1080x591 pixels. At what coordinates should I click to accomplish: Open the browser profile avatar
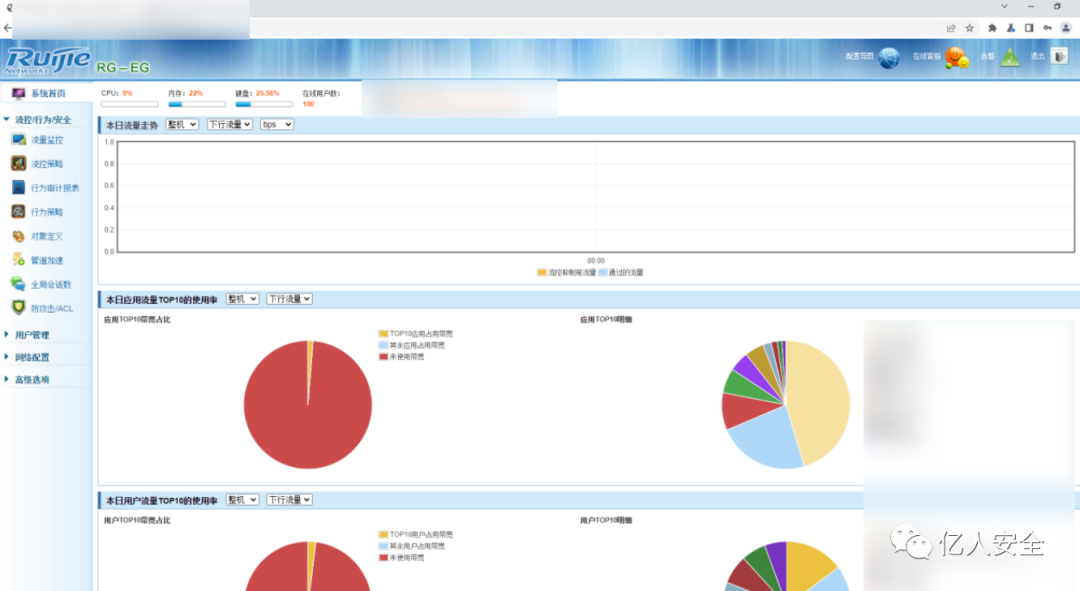tap(1066, 28)
